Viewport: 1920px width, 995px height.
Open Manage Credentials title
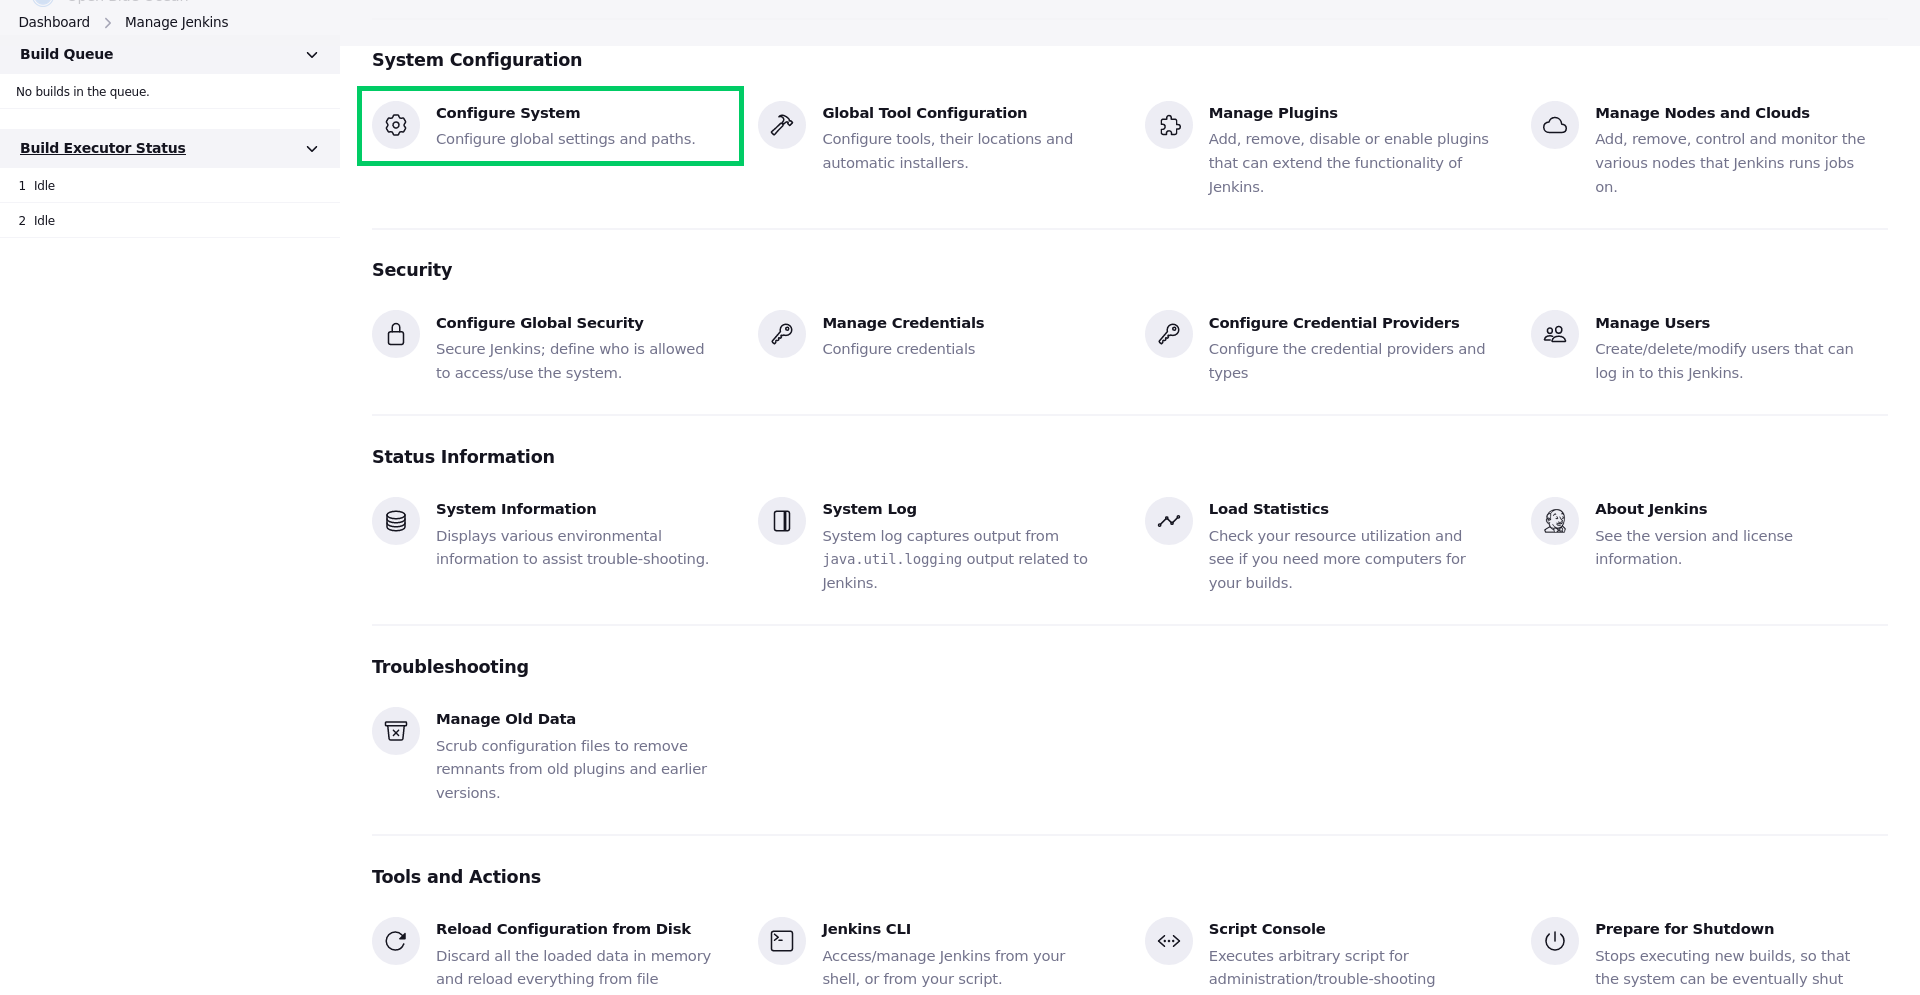[x=903, y=323]
